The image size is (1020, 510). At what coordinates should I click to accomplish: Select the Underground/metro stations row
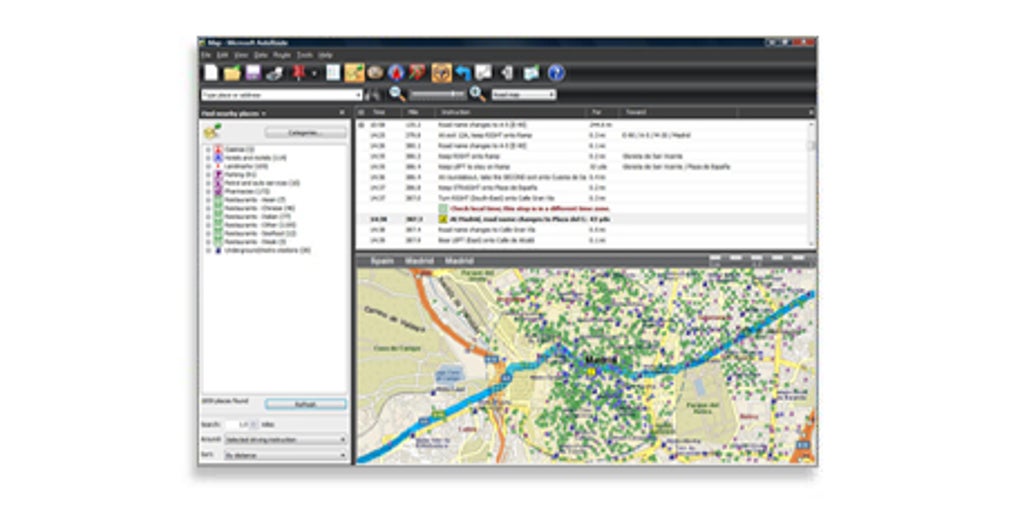[267, 250]
